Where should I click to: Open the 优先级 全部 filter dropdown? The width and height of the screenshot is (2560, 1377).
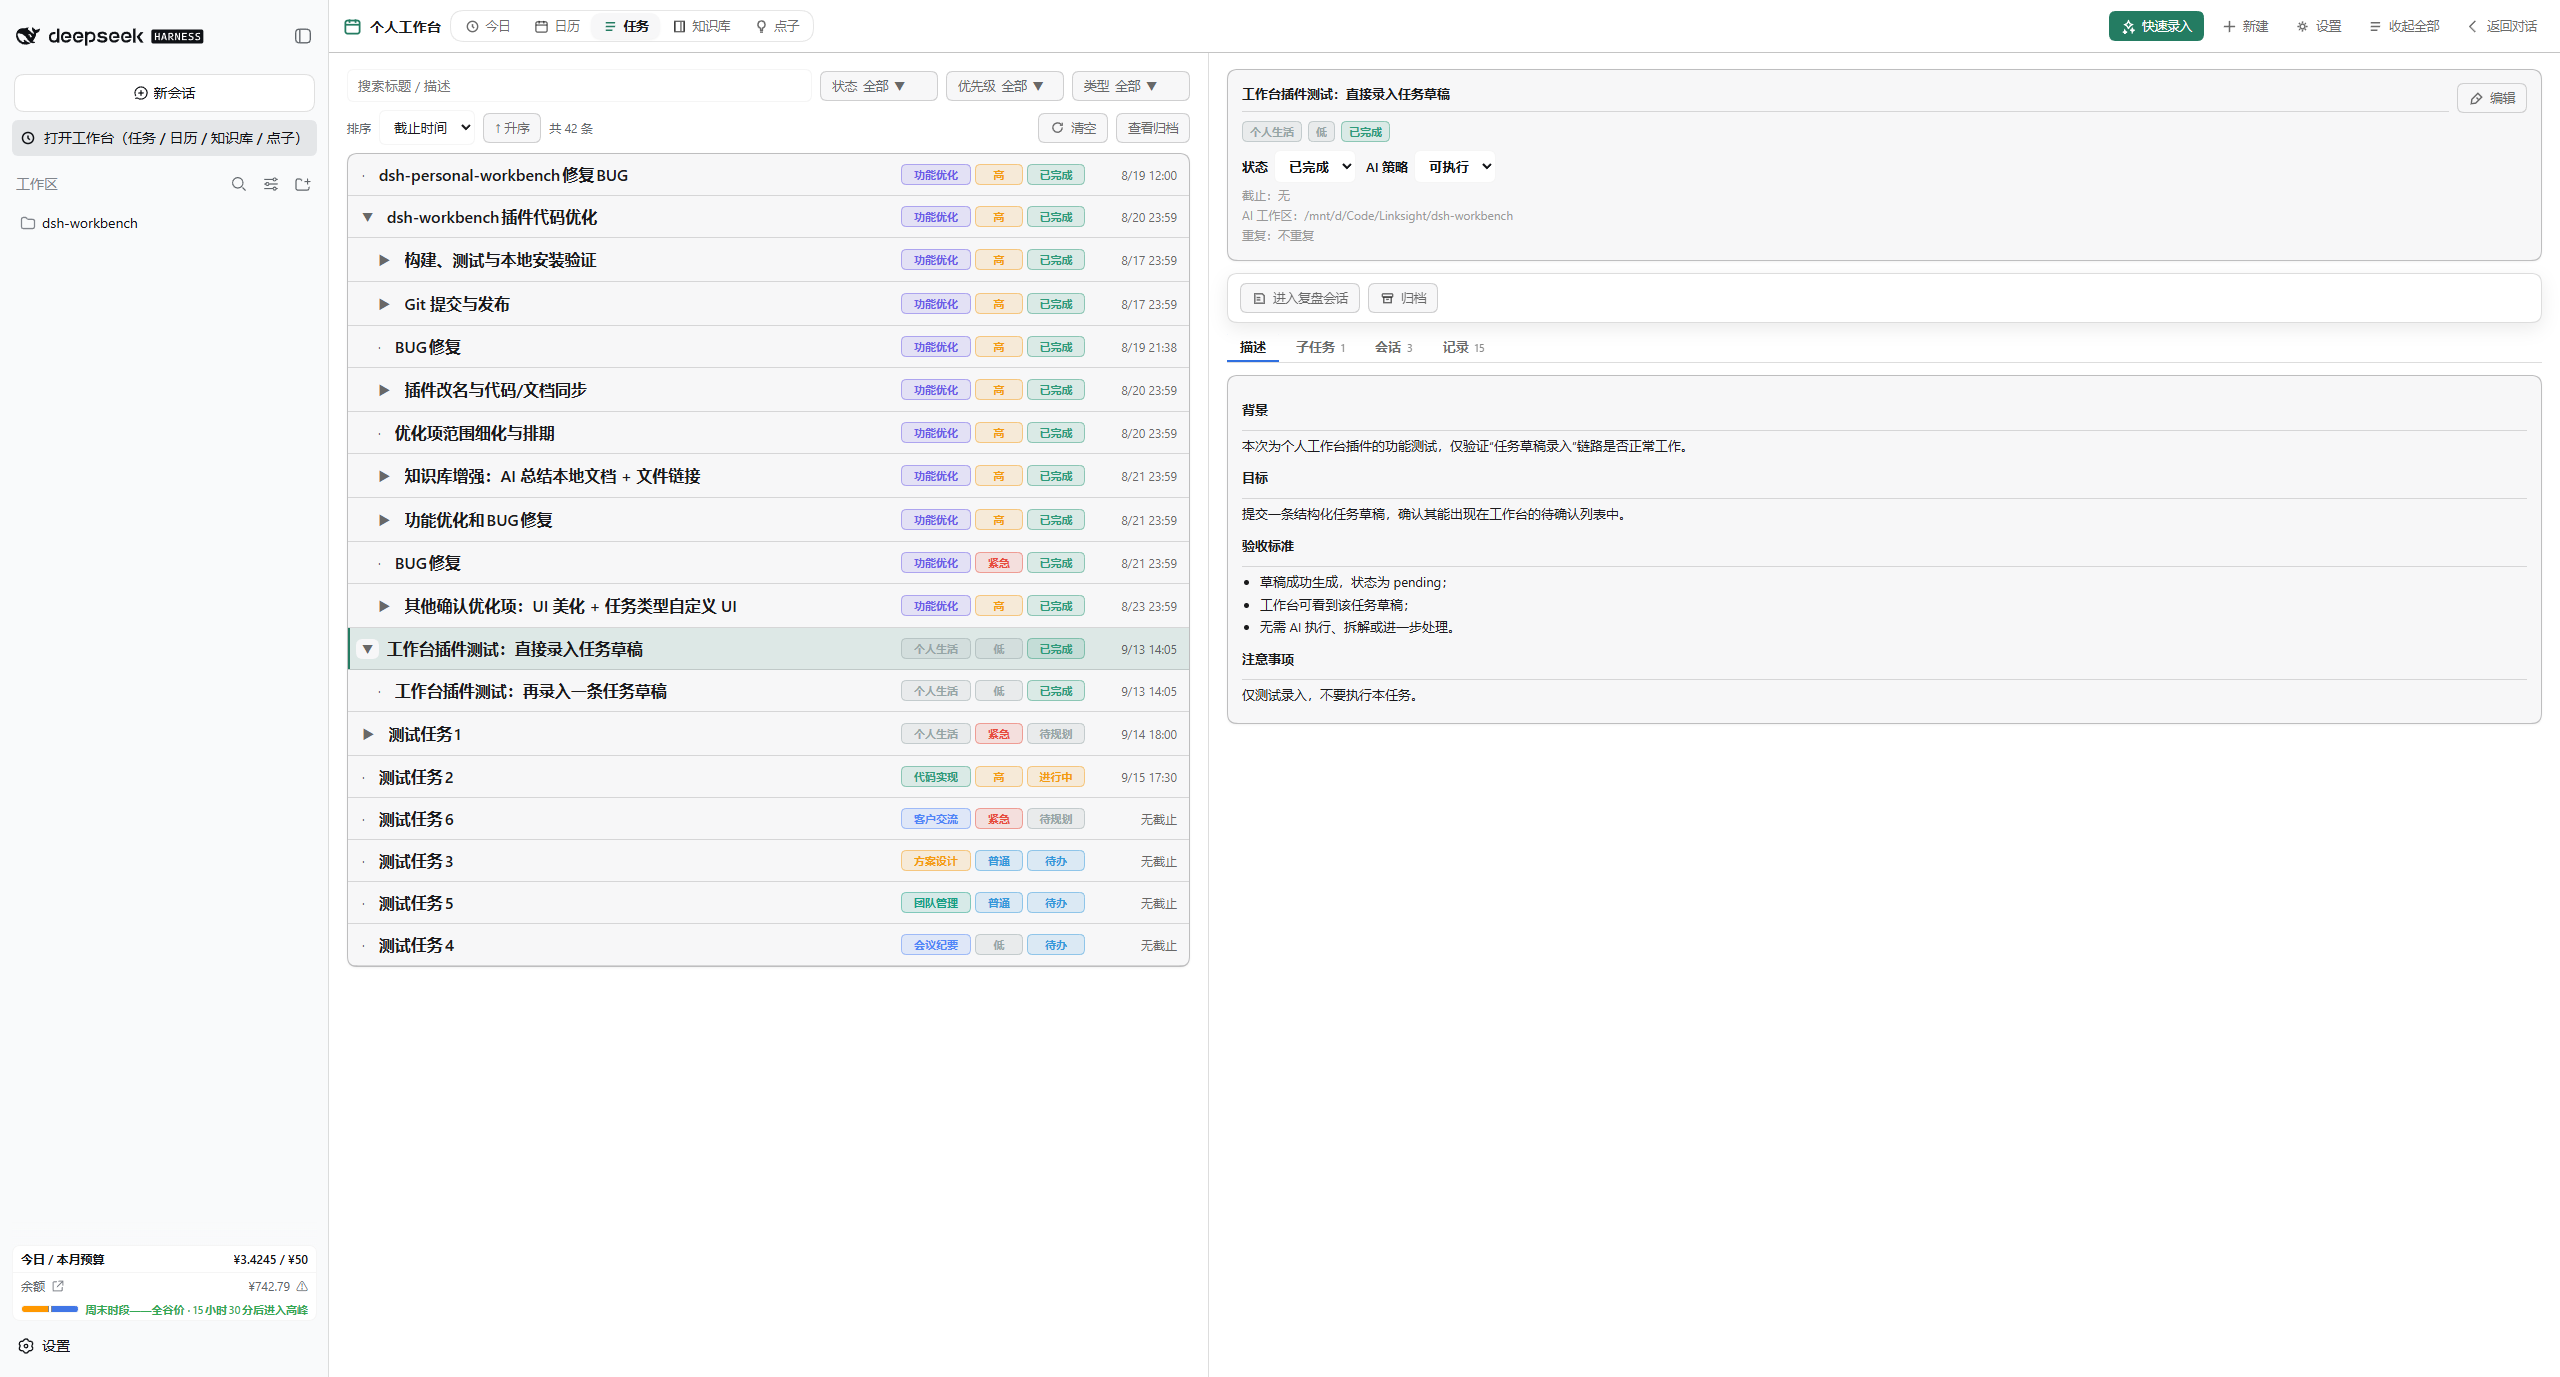click(1004, 86)
